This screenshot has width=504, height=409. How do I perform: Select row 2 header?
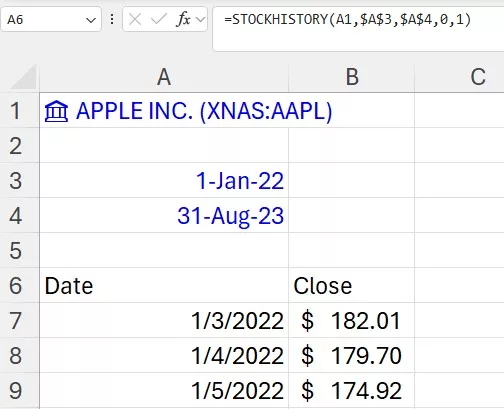point(19,145)
